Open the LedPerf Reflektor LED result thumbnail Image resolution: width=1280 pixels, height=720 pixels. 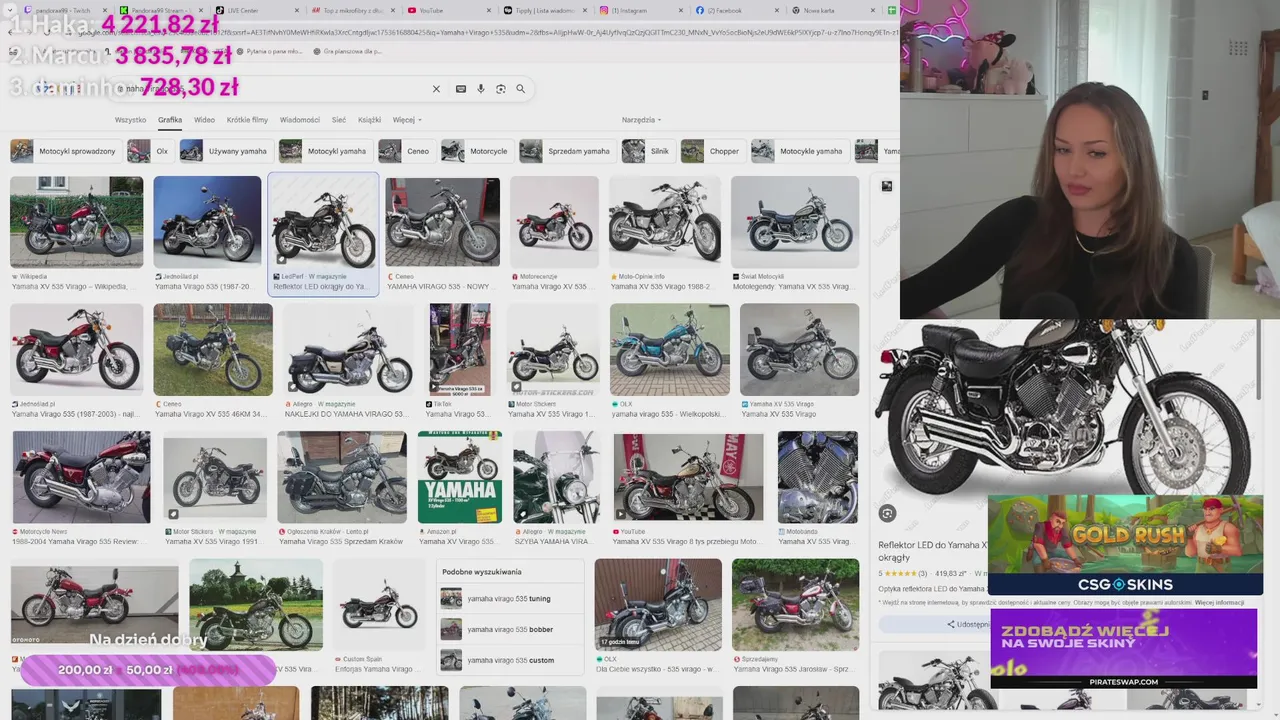point(323,222)
